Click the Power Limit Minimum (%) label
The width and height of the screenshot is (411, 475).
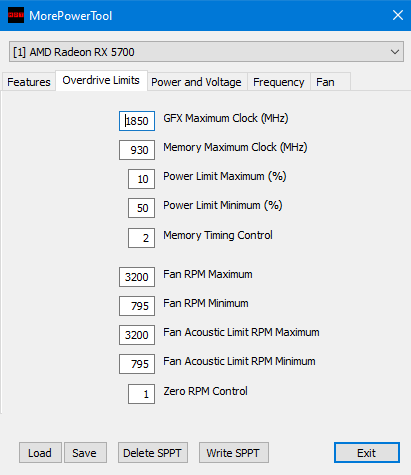pos(223,205)
